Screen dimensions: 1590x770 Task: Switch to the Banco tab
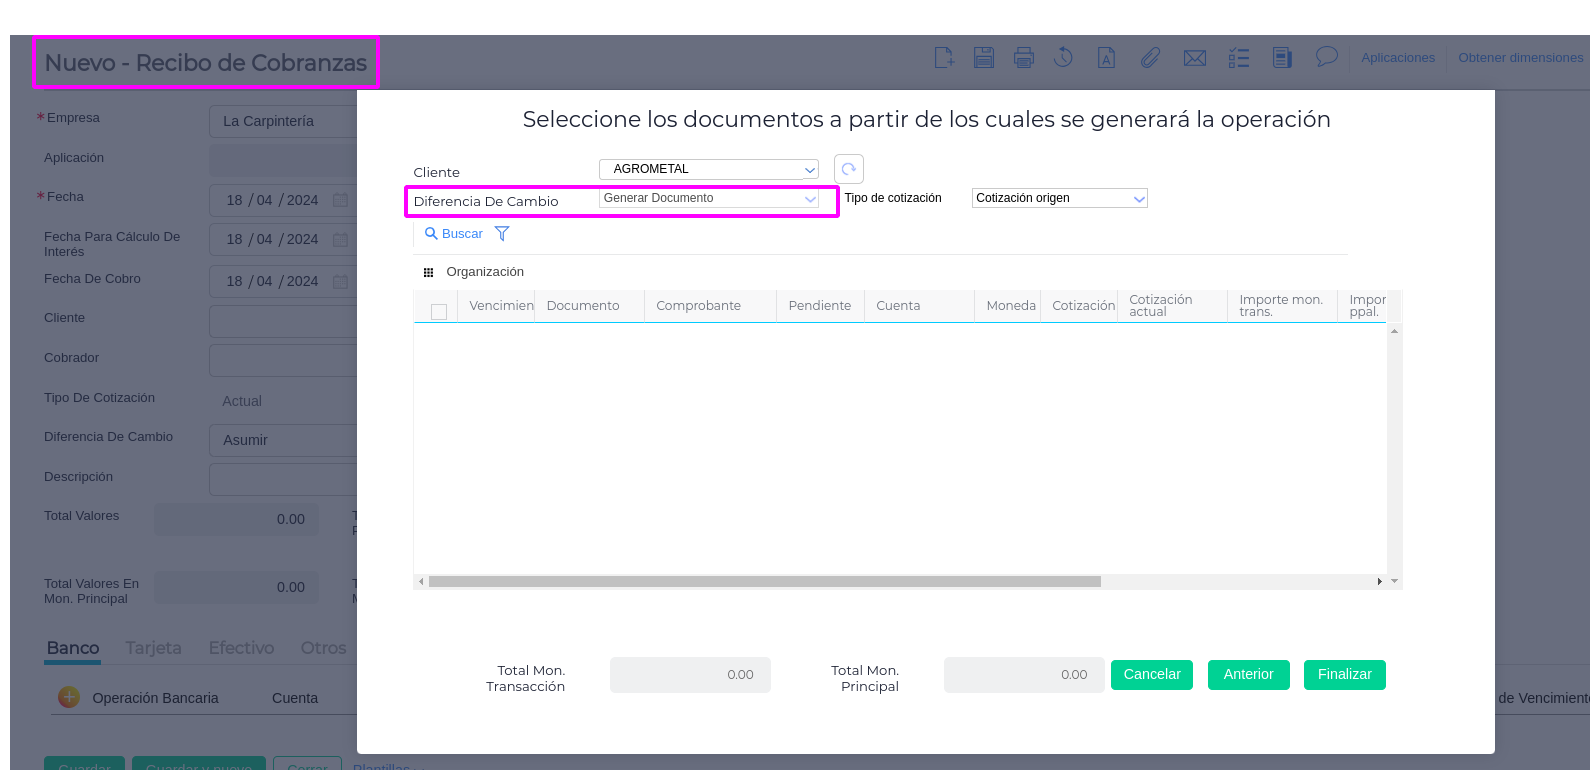73,648
